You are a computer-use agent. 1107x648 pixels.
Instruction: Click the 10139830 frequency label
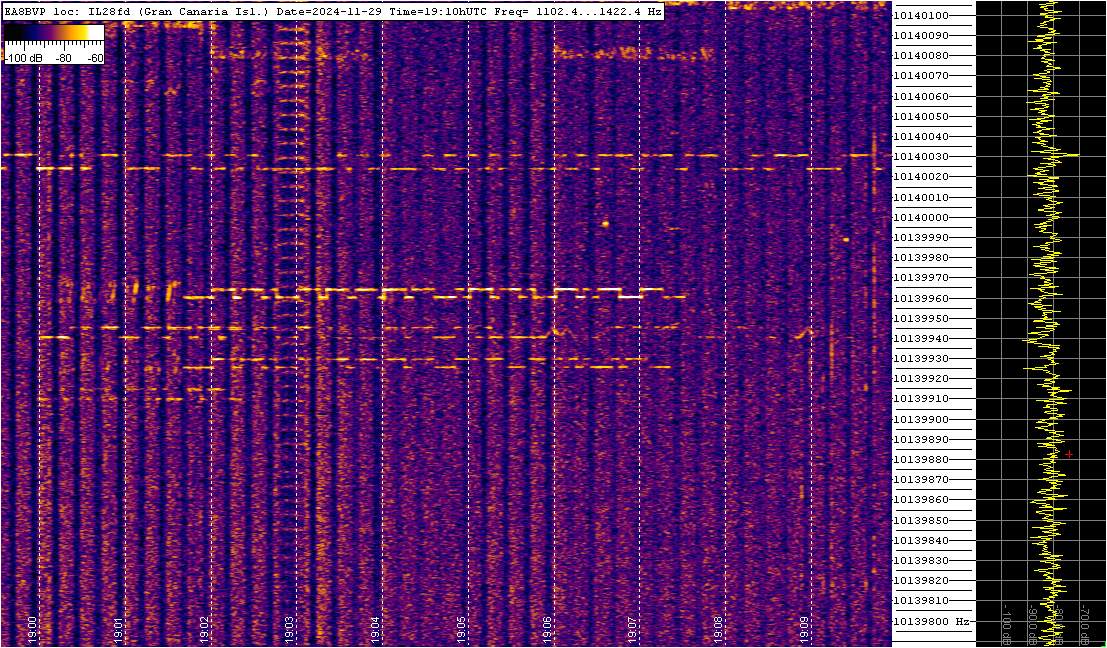click(921, 560)
